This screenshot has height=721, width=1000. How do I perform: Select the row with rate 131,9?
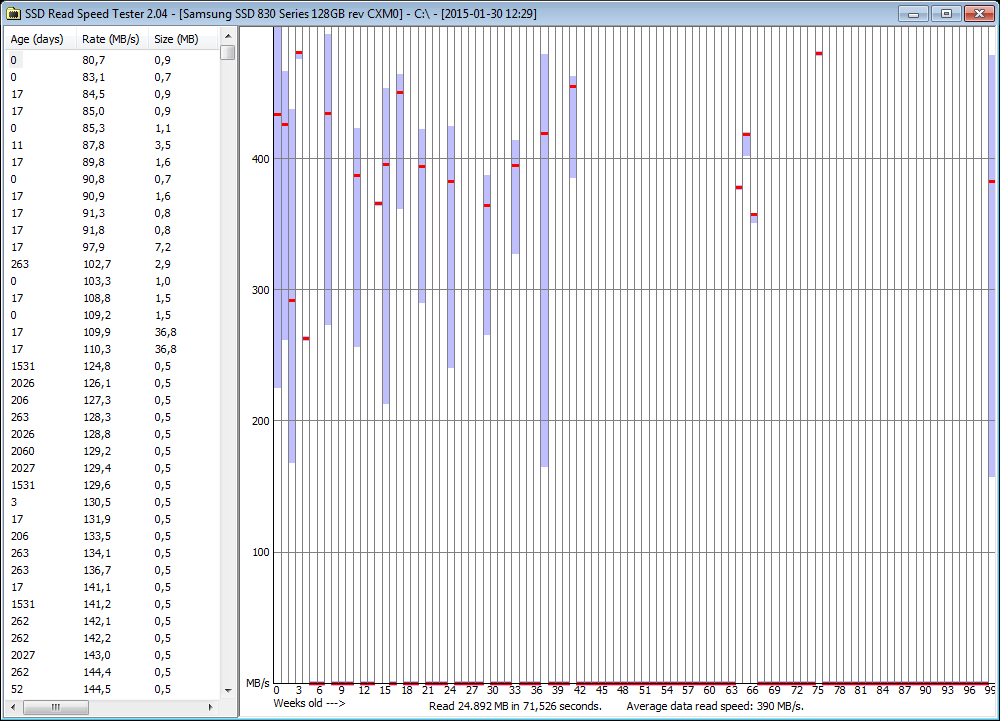pyautogui.click(x=112, y=519)
